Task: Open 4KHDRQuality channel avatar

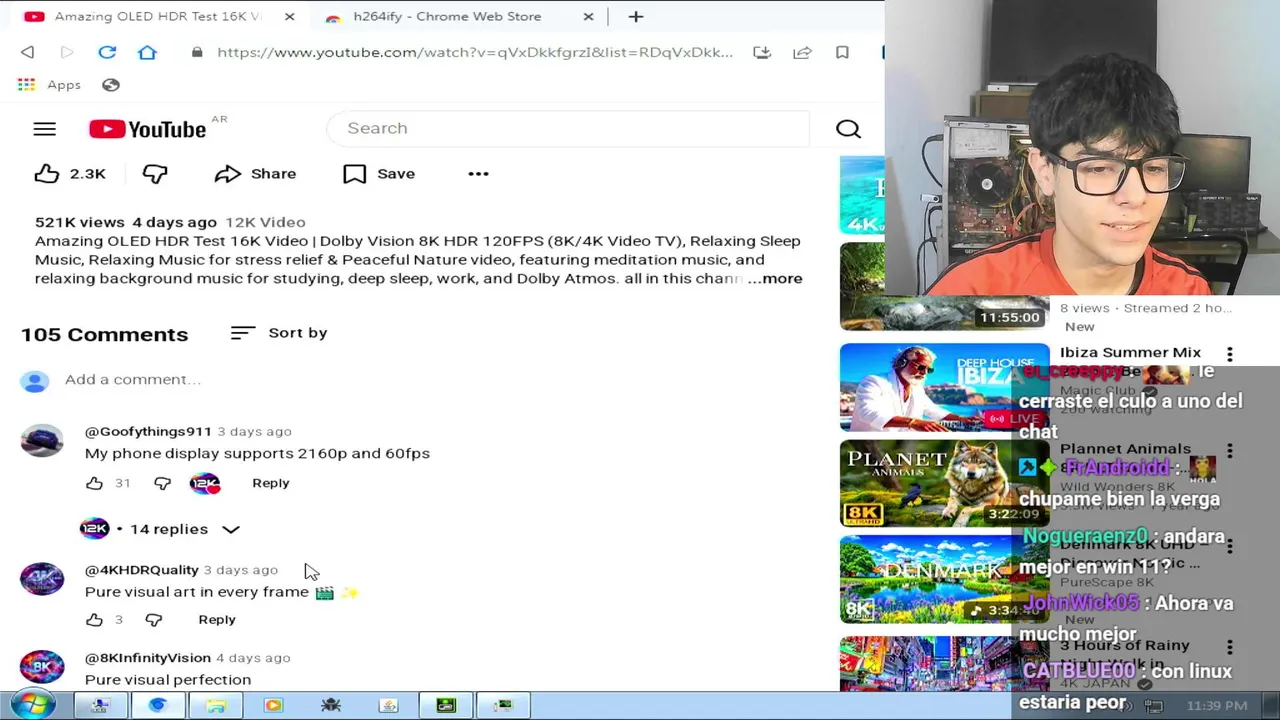Action: [x=42, y=579]
